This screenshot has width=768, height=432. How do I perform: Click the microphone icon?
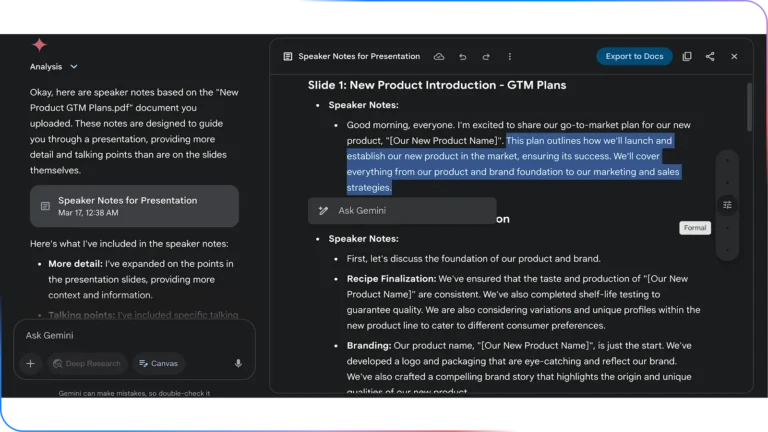point(238,363)
